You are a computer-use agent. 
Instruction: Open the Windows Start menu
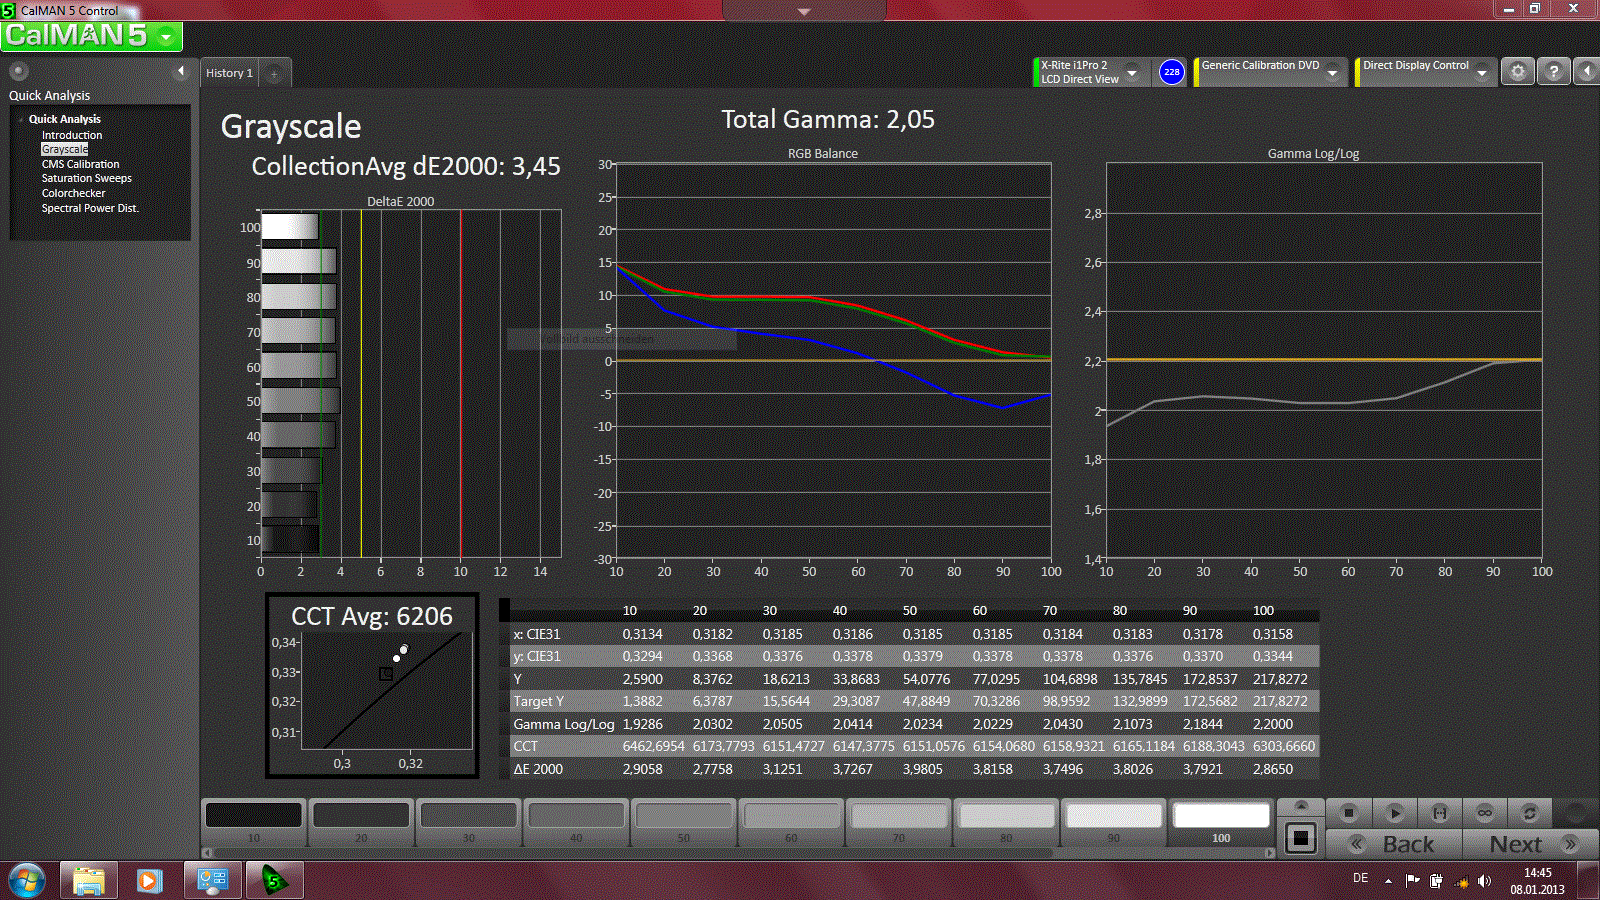click(x=26, y=880)
